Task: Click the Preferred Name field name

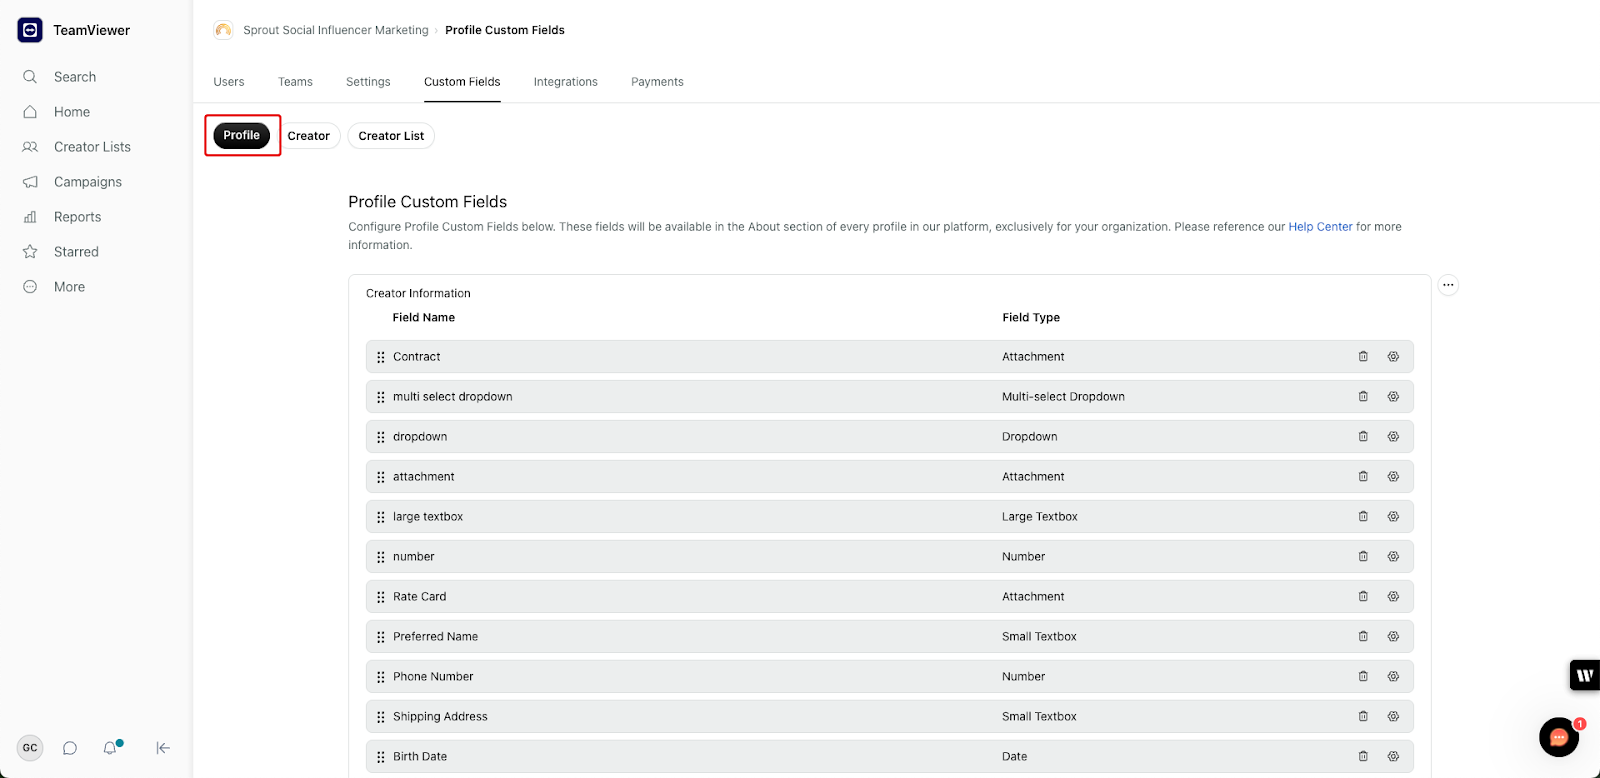Action: (435, 637)
